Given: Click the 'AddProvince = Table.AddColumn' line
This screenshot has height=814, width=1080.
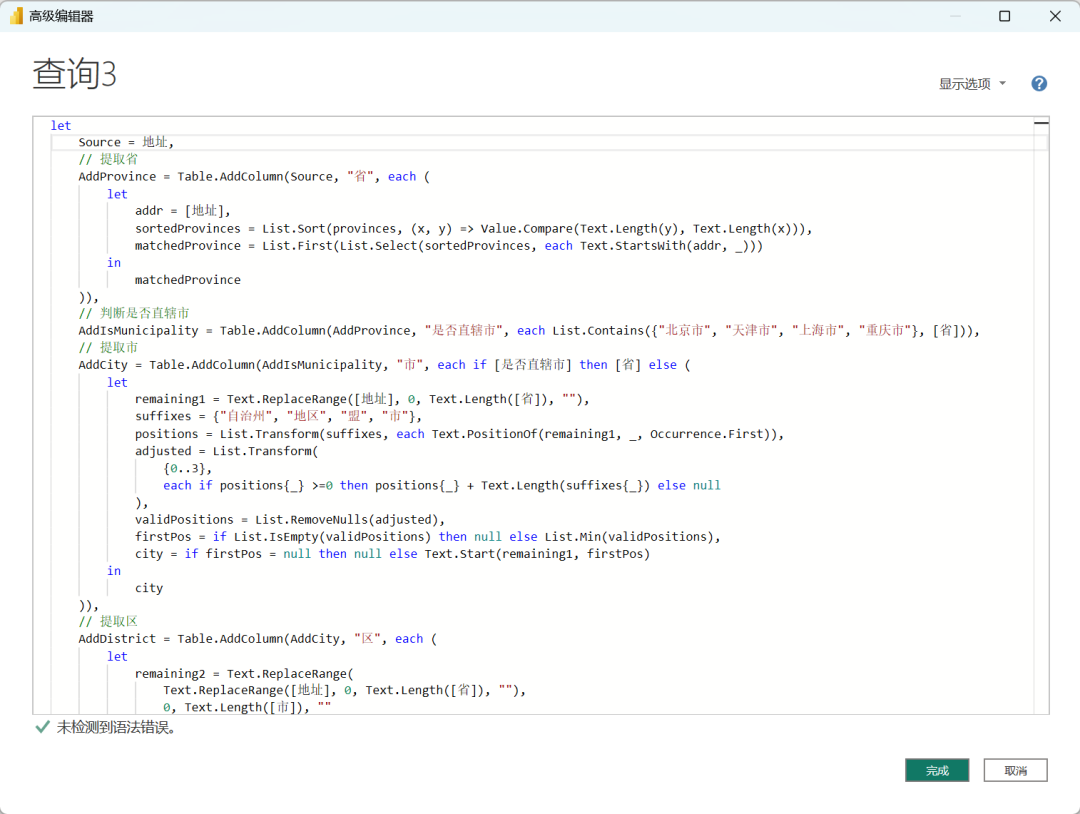Looking at the screenshot, I should point(254,176).
